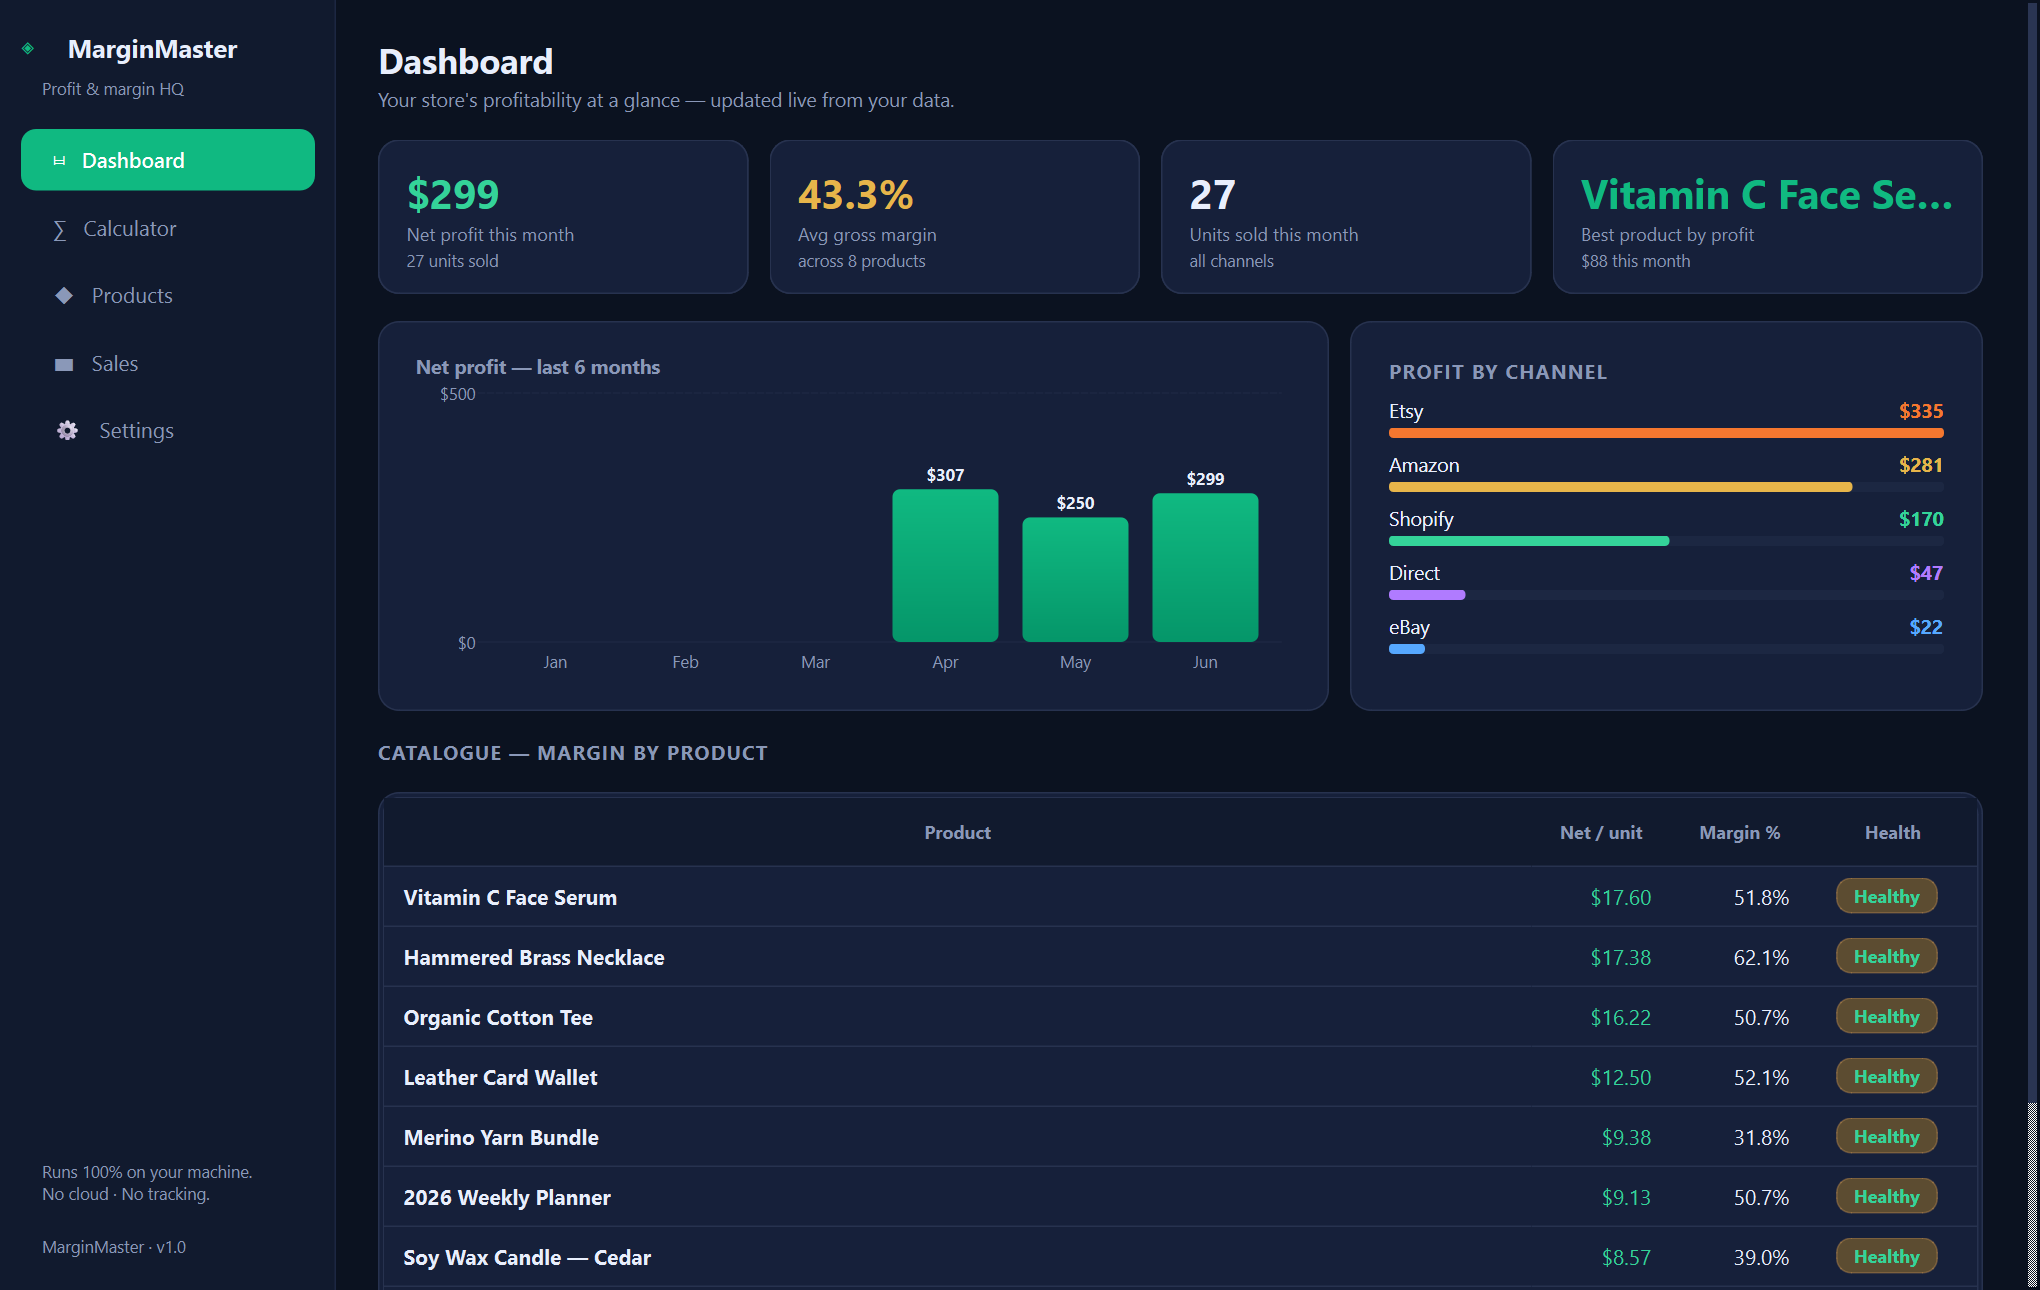This screenshot has width=2040, height=1290.
Task: Click the 39.0% margin value
Action: (x=1761, y=1257)
